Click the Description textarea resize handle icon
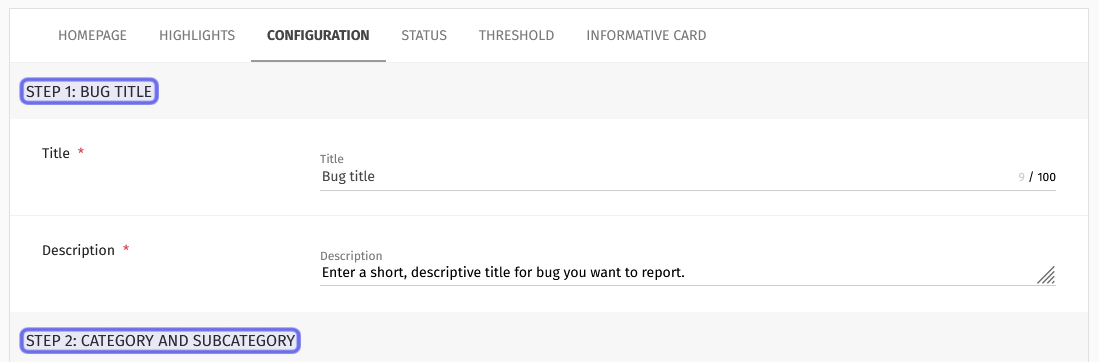 1046,274
